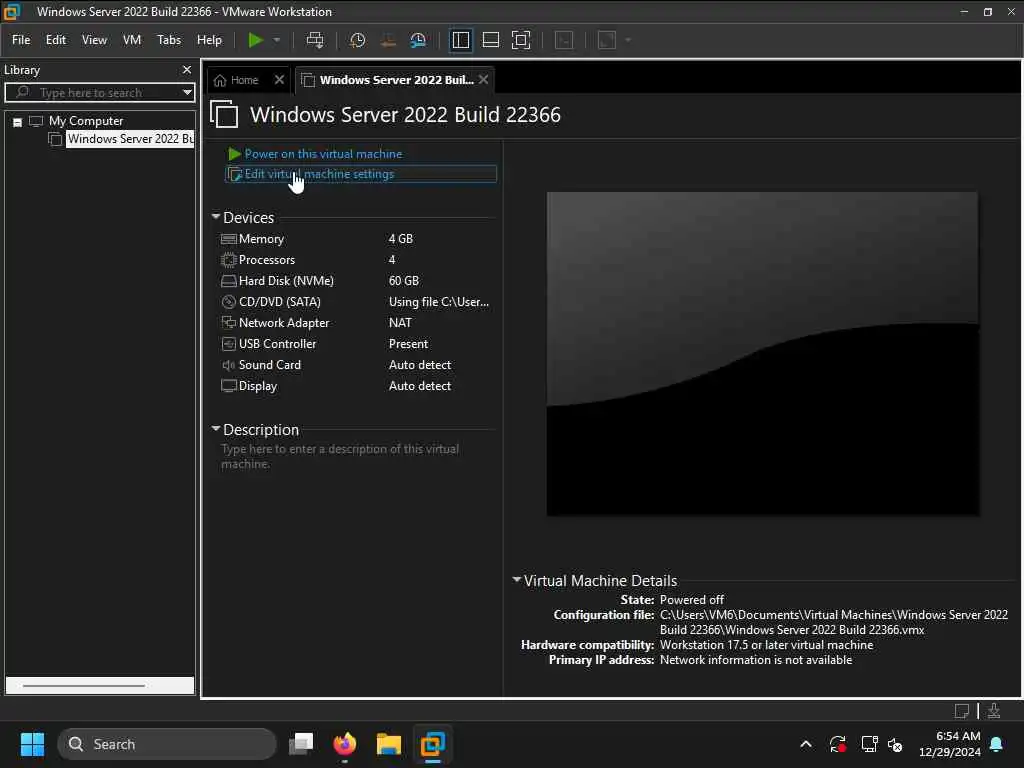Screen dimensions: 1024x768
Task: Click the CD/DVD (SATA) disc icon
Action: point(229,302)
